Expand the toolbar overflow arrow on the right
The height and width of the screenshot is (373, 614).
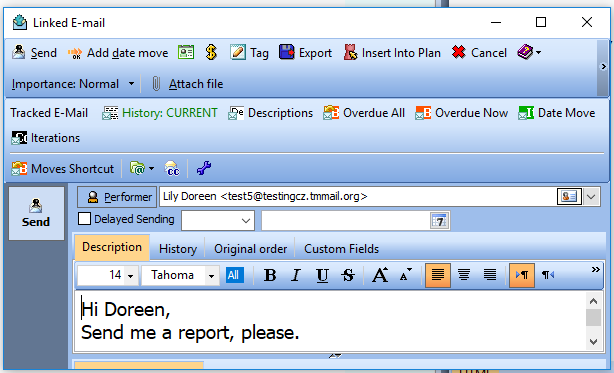pos(603,67)
